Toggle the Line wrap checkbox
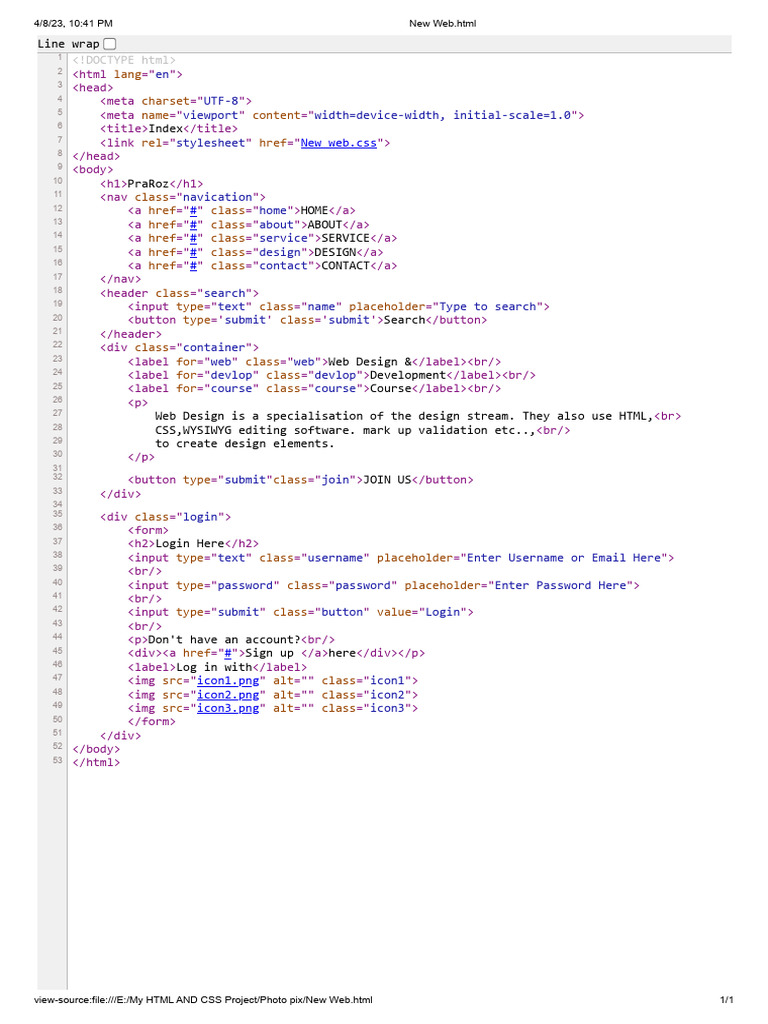768x1024 pixels. coord(110,43)
